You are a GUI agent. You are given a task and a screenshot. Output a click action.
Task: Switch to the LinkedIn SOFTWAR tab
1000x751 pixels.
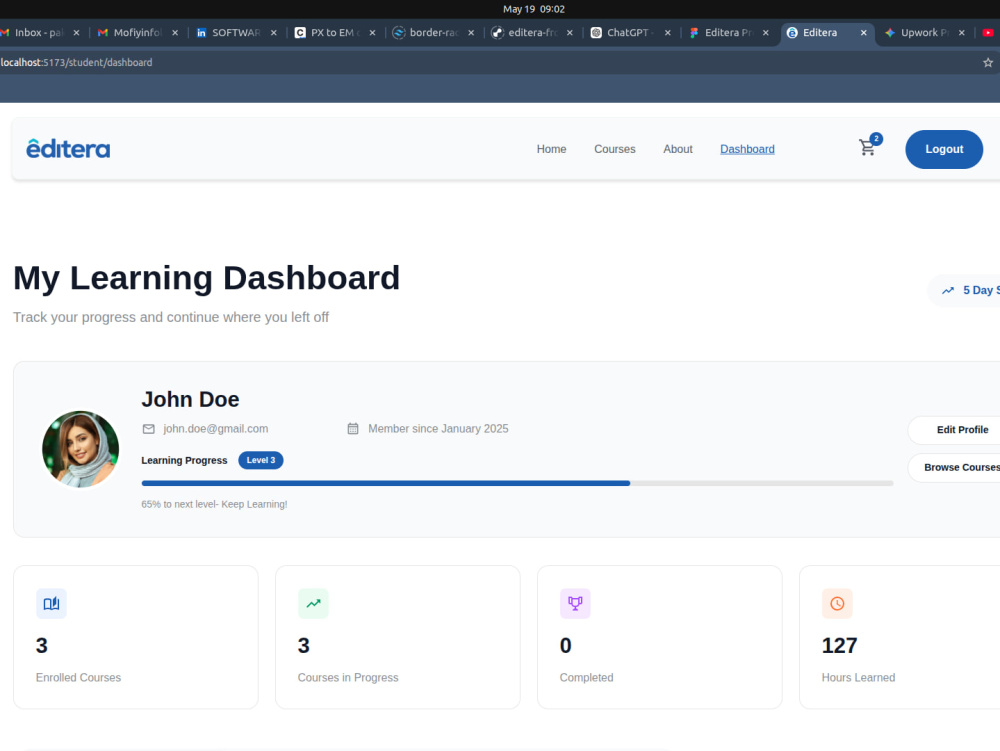237,33
